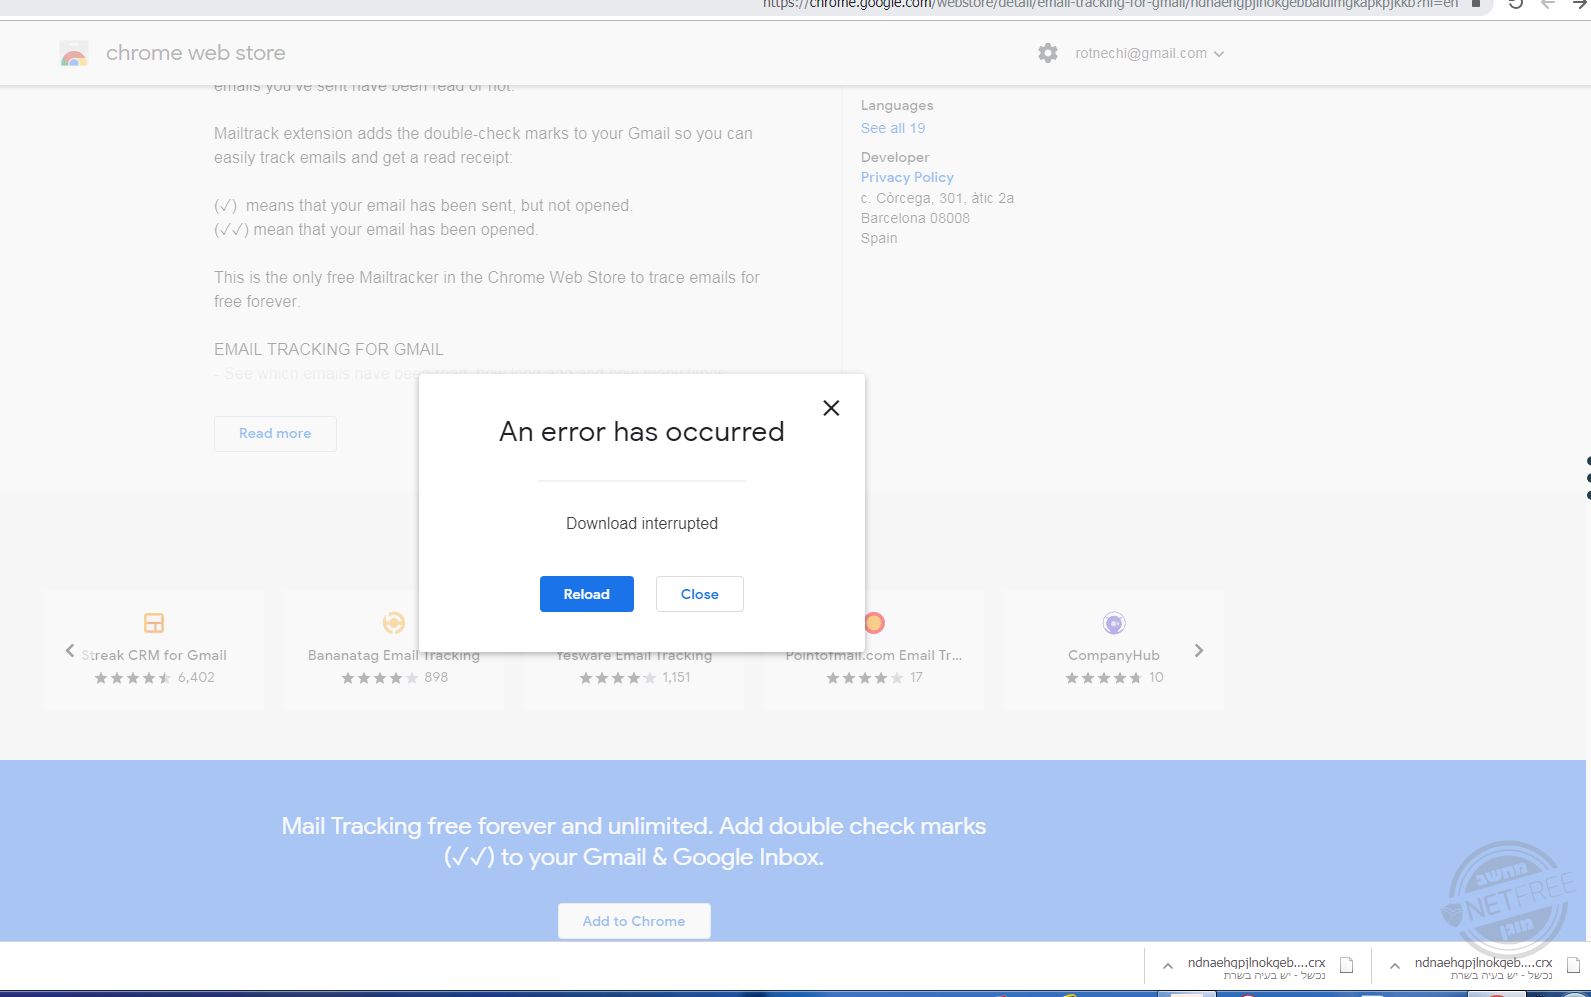The height and width of the screenshot is (997, 1591).
Task: Open options chevron of the left .crx download
Action: 1168,966
